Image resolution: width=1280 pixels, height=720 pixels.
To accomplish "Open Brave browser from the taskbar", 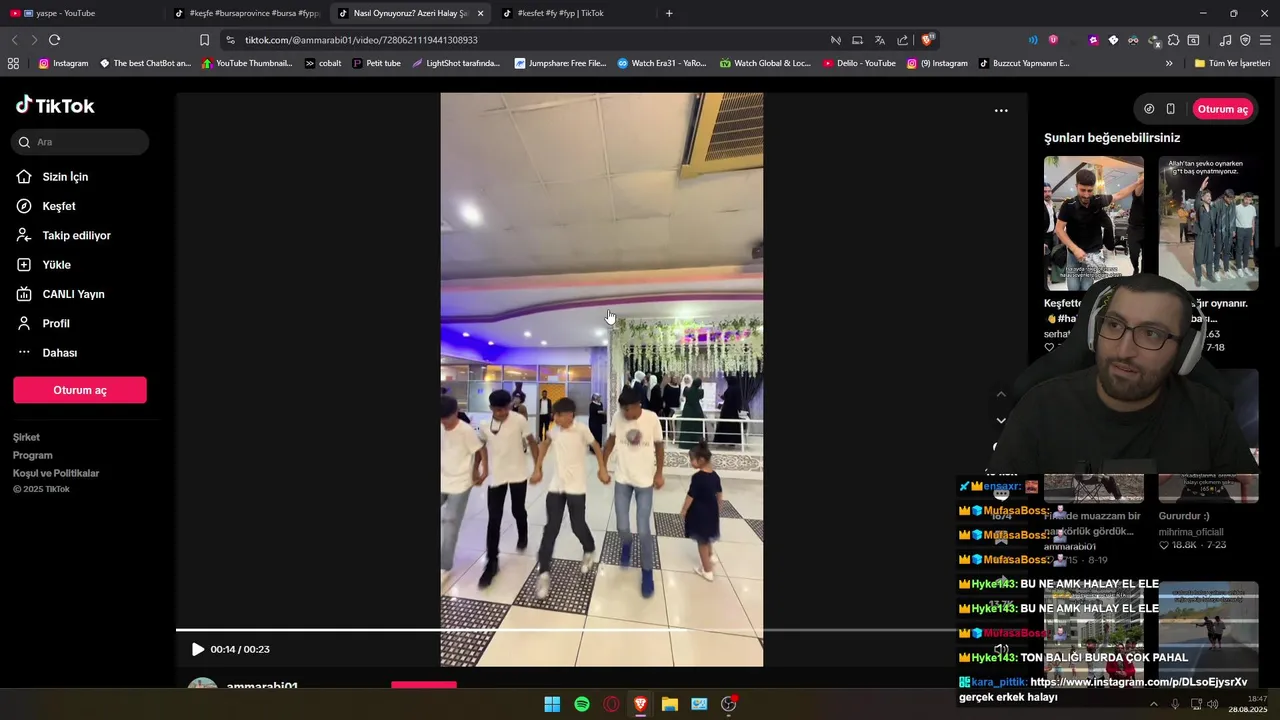I will 640,704.
